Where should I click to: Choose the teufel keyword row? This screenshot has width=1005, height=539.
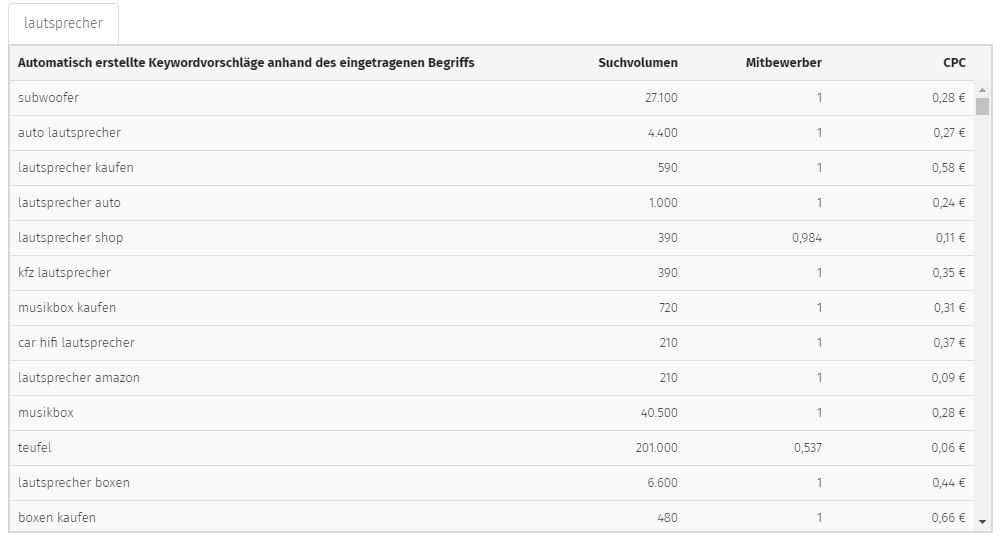[x=492, y=448]
